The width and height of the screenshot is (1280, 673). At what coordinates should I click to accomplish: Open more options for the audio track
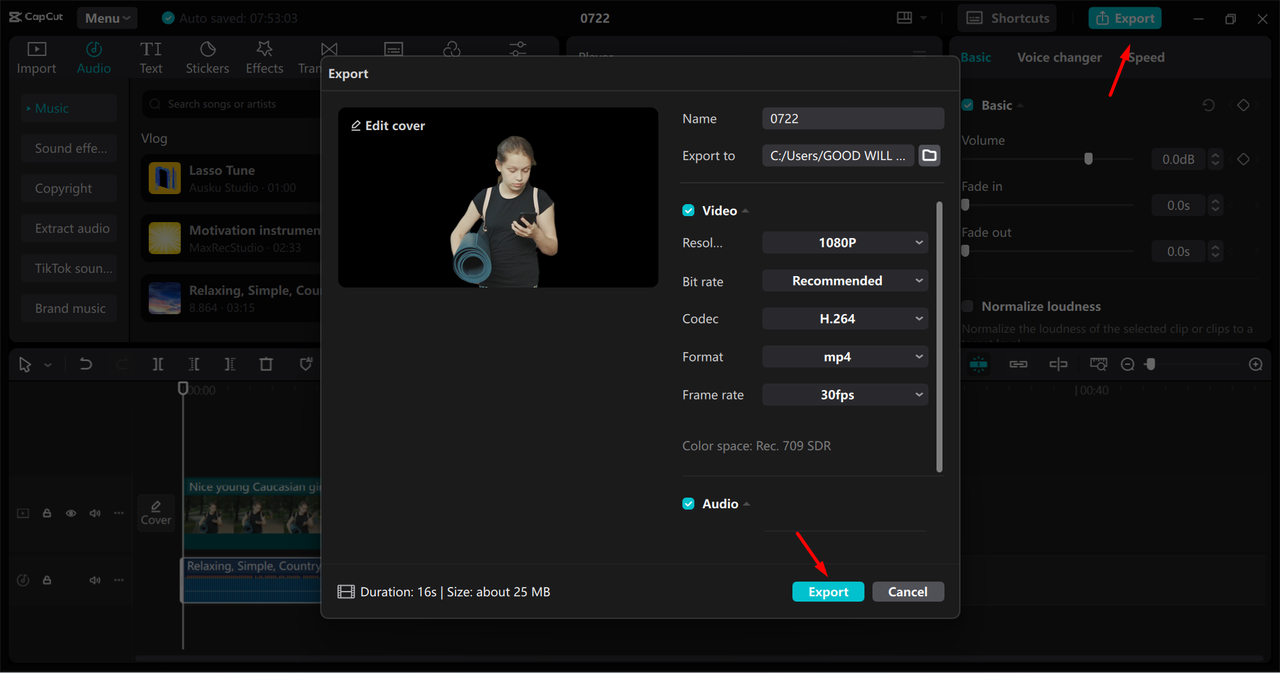[x=119, y=580]
